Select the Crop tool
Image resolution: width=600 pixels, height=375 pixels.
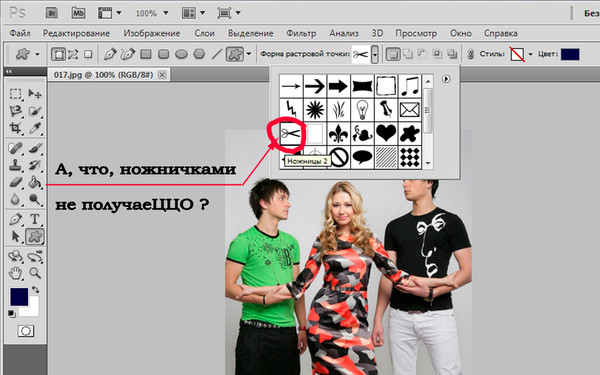15,128
